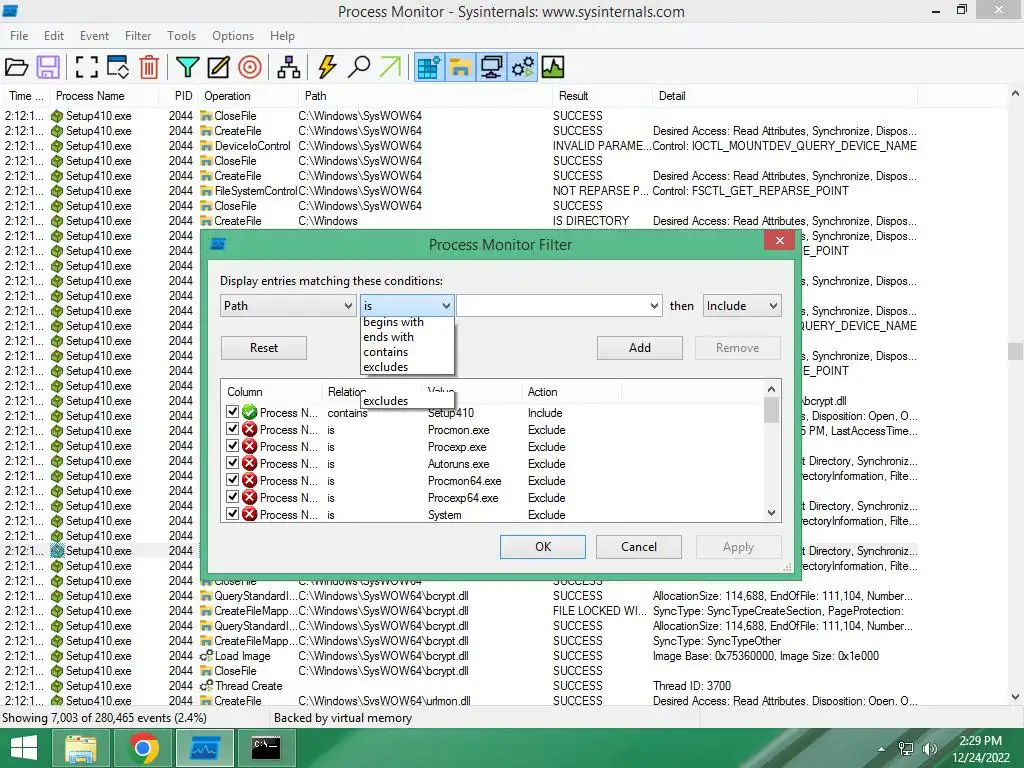
Task: Open Filter via the funnel icon
Action: point(187,67)
